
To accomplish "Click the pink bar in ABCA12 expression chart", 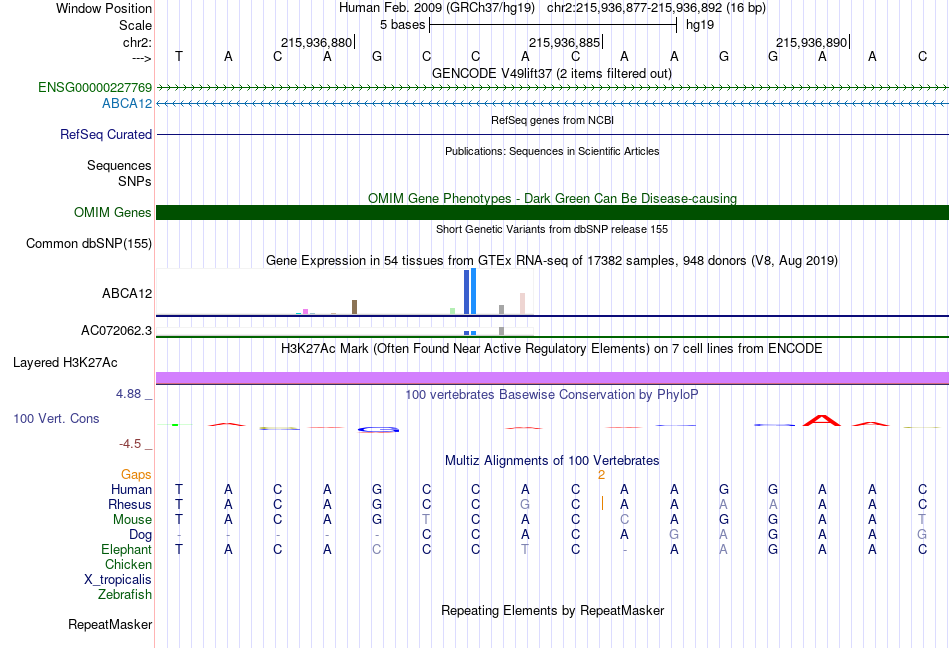I will [522, 303].
